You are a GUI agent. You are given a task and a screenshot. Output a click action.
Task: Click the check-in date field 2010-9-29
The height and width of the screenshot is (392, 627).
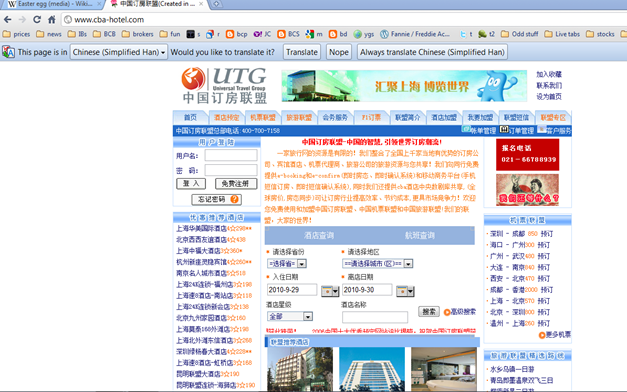292,290
